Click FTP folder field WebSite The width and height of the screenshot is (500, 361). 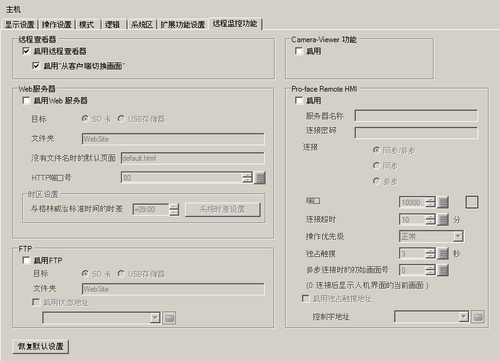click(x=173, y=289)
